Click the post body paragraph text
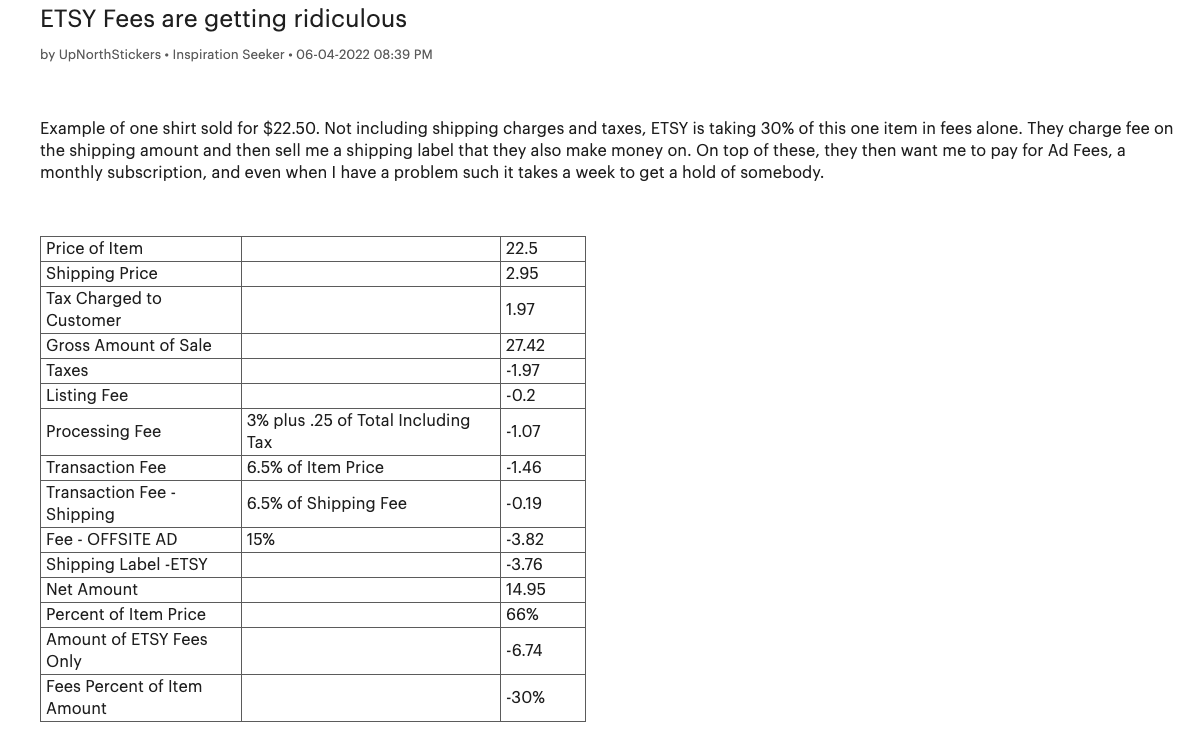 point(600,150)
